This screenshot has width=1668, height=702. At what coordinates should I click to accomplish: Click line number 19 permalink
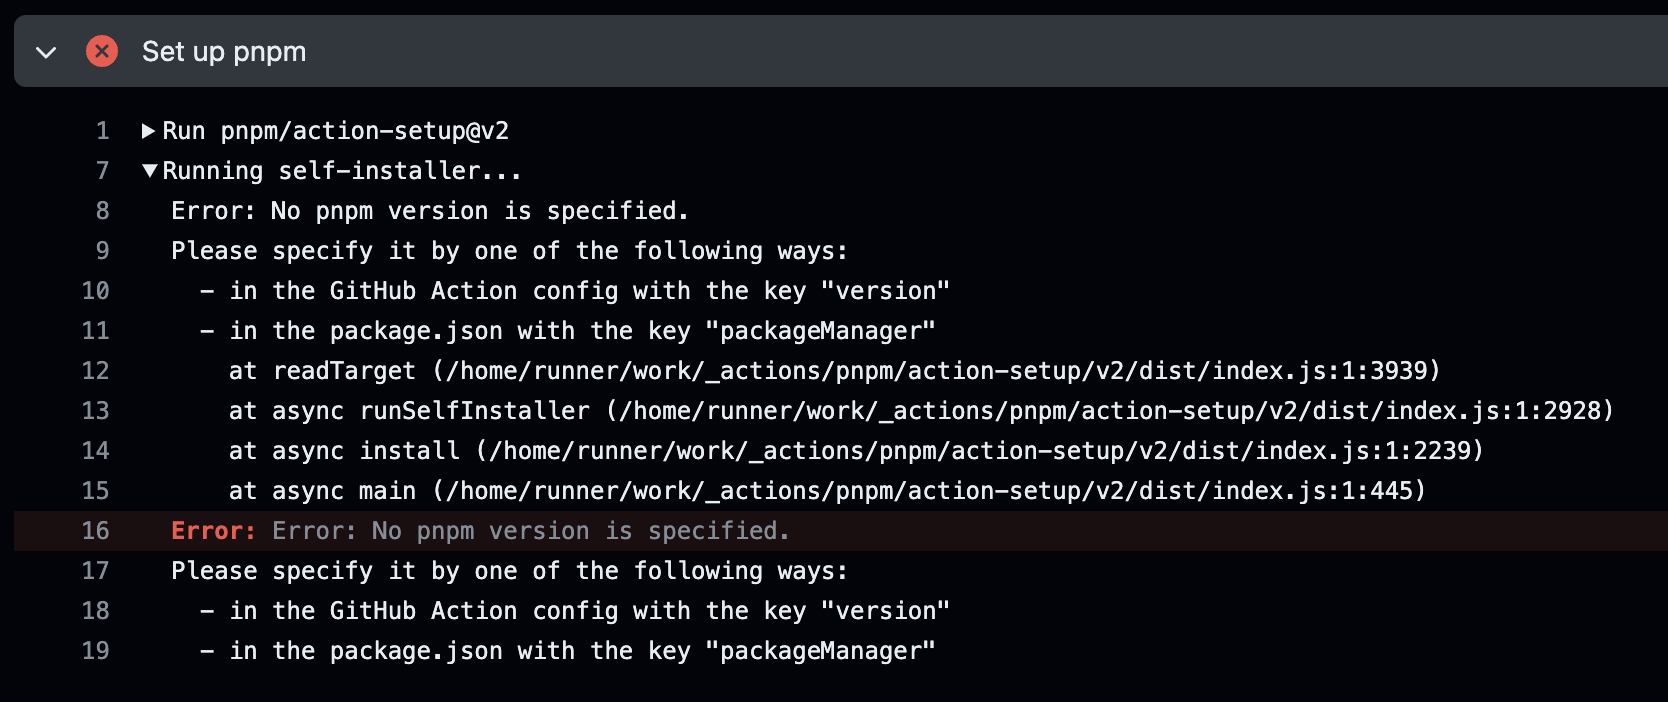(96, 651)
